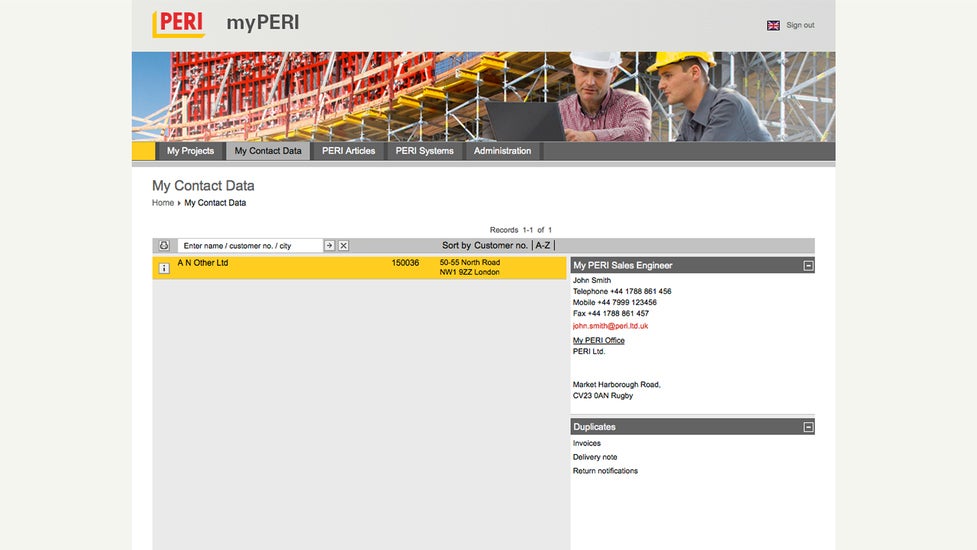
Task: Open Delivery note duplicates
Action: point(594,457)
